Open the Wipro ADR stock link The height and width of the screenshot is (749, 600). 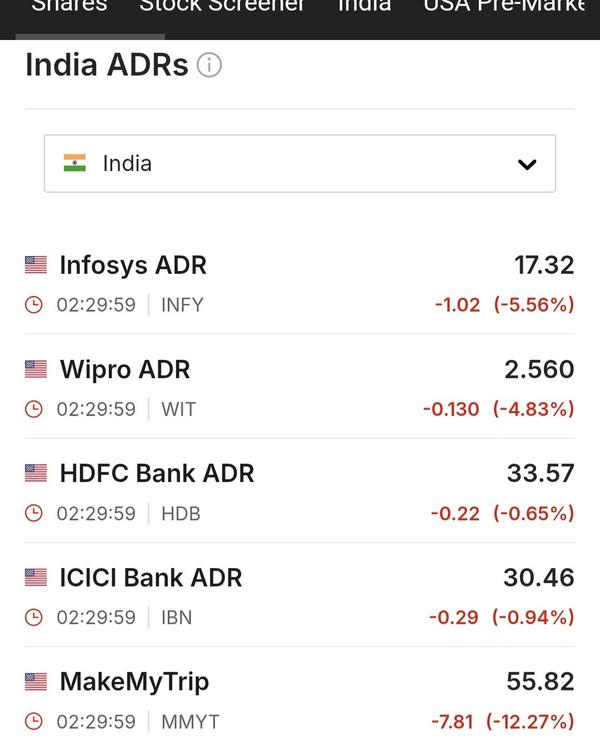click(x=125, y=369)
